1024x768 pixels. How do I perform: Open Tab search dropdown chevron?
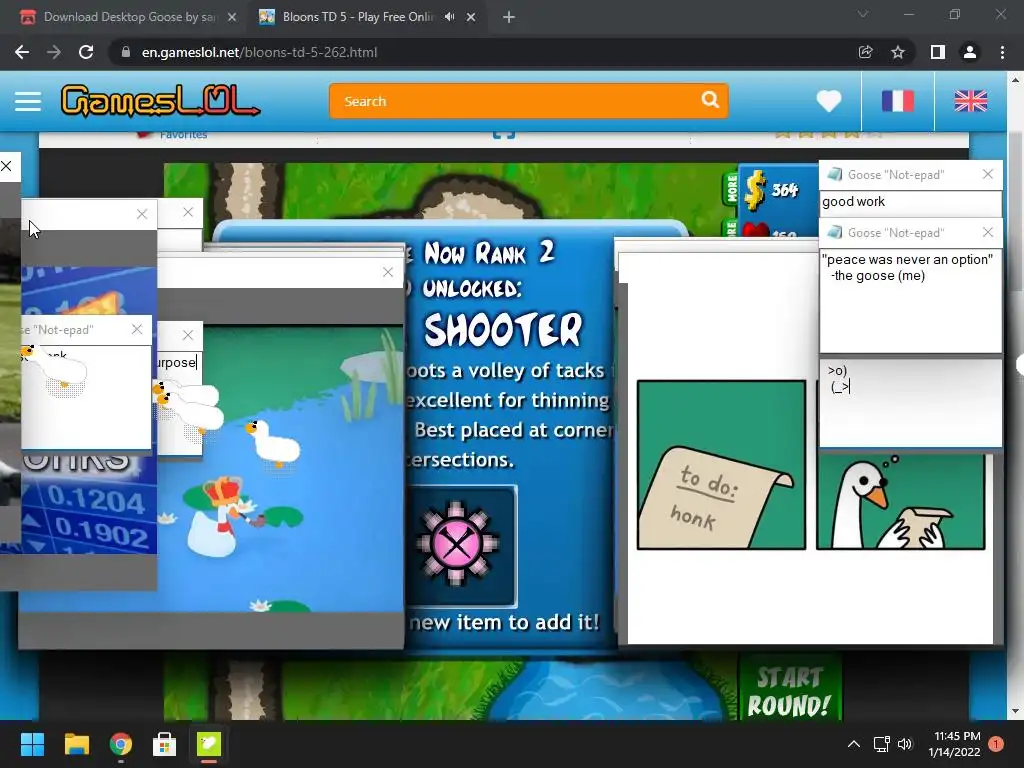tap(863, 14)
